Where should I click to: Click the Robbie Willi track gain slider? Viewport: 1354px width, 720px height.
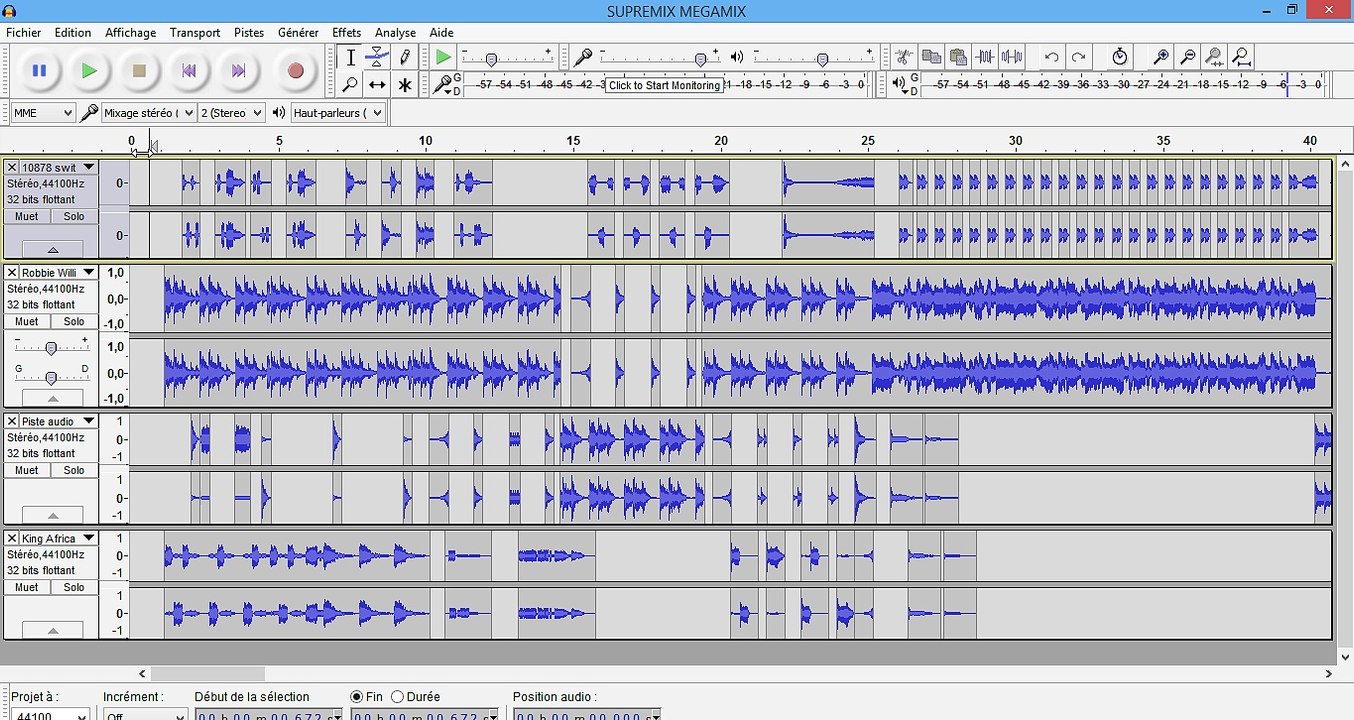coord(51,346)
